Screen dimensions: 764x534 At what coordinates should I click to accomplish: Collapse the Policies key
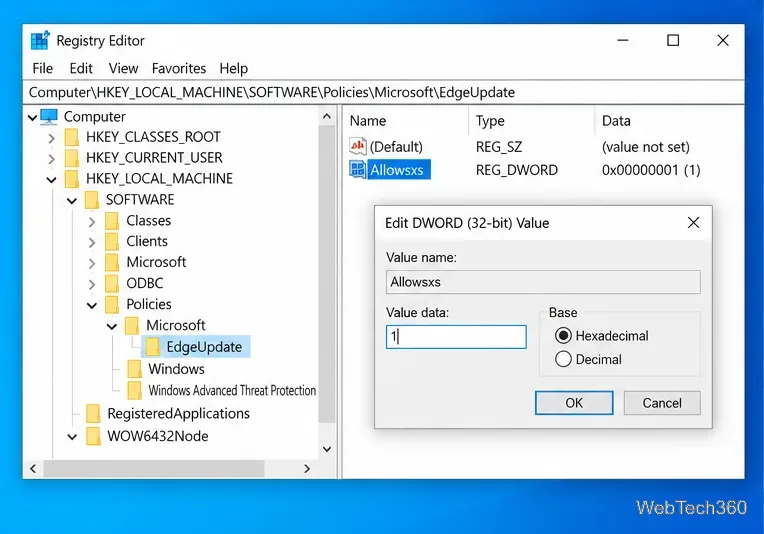point(92,305)
